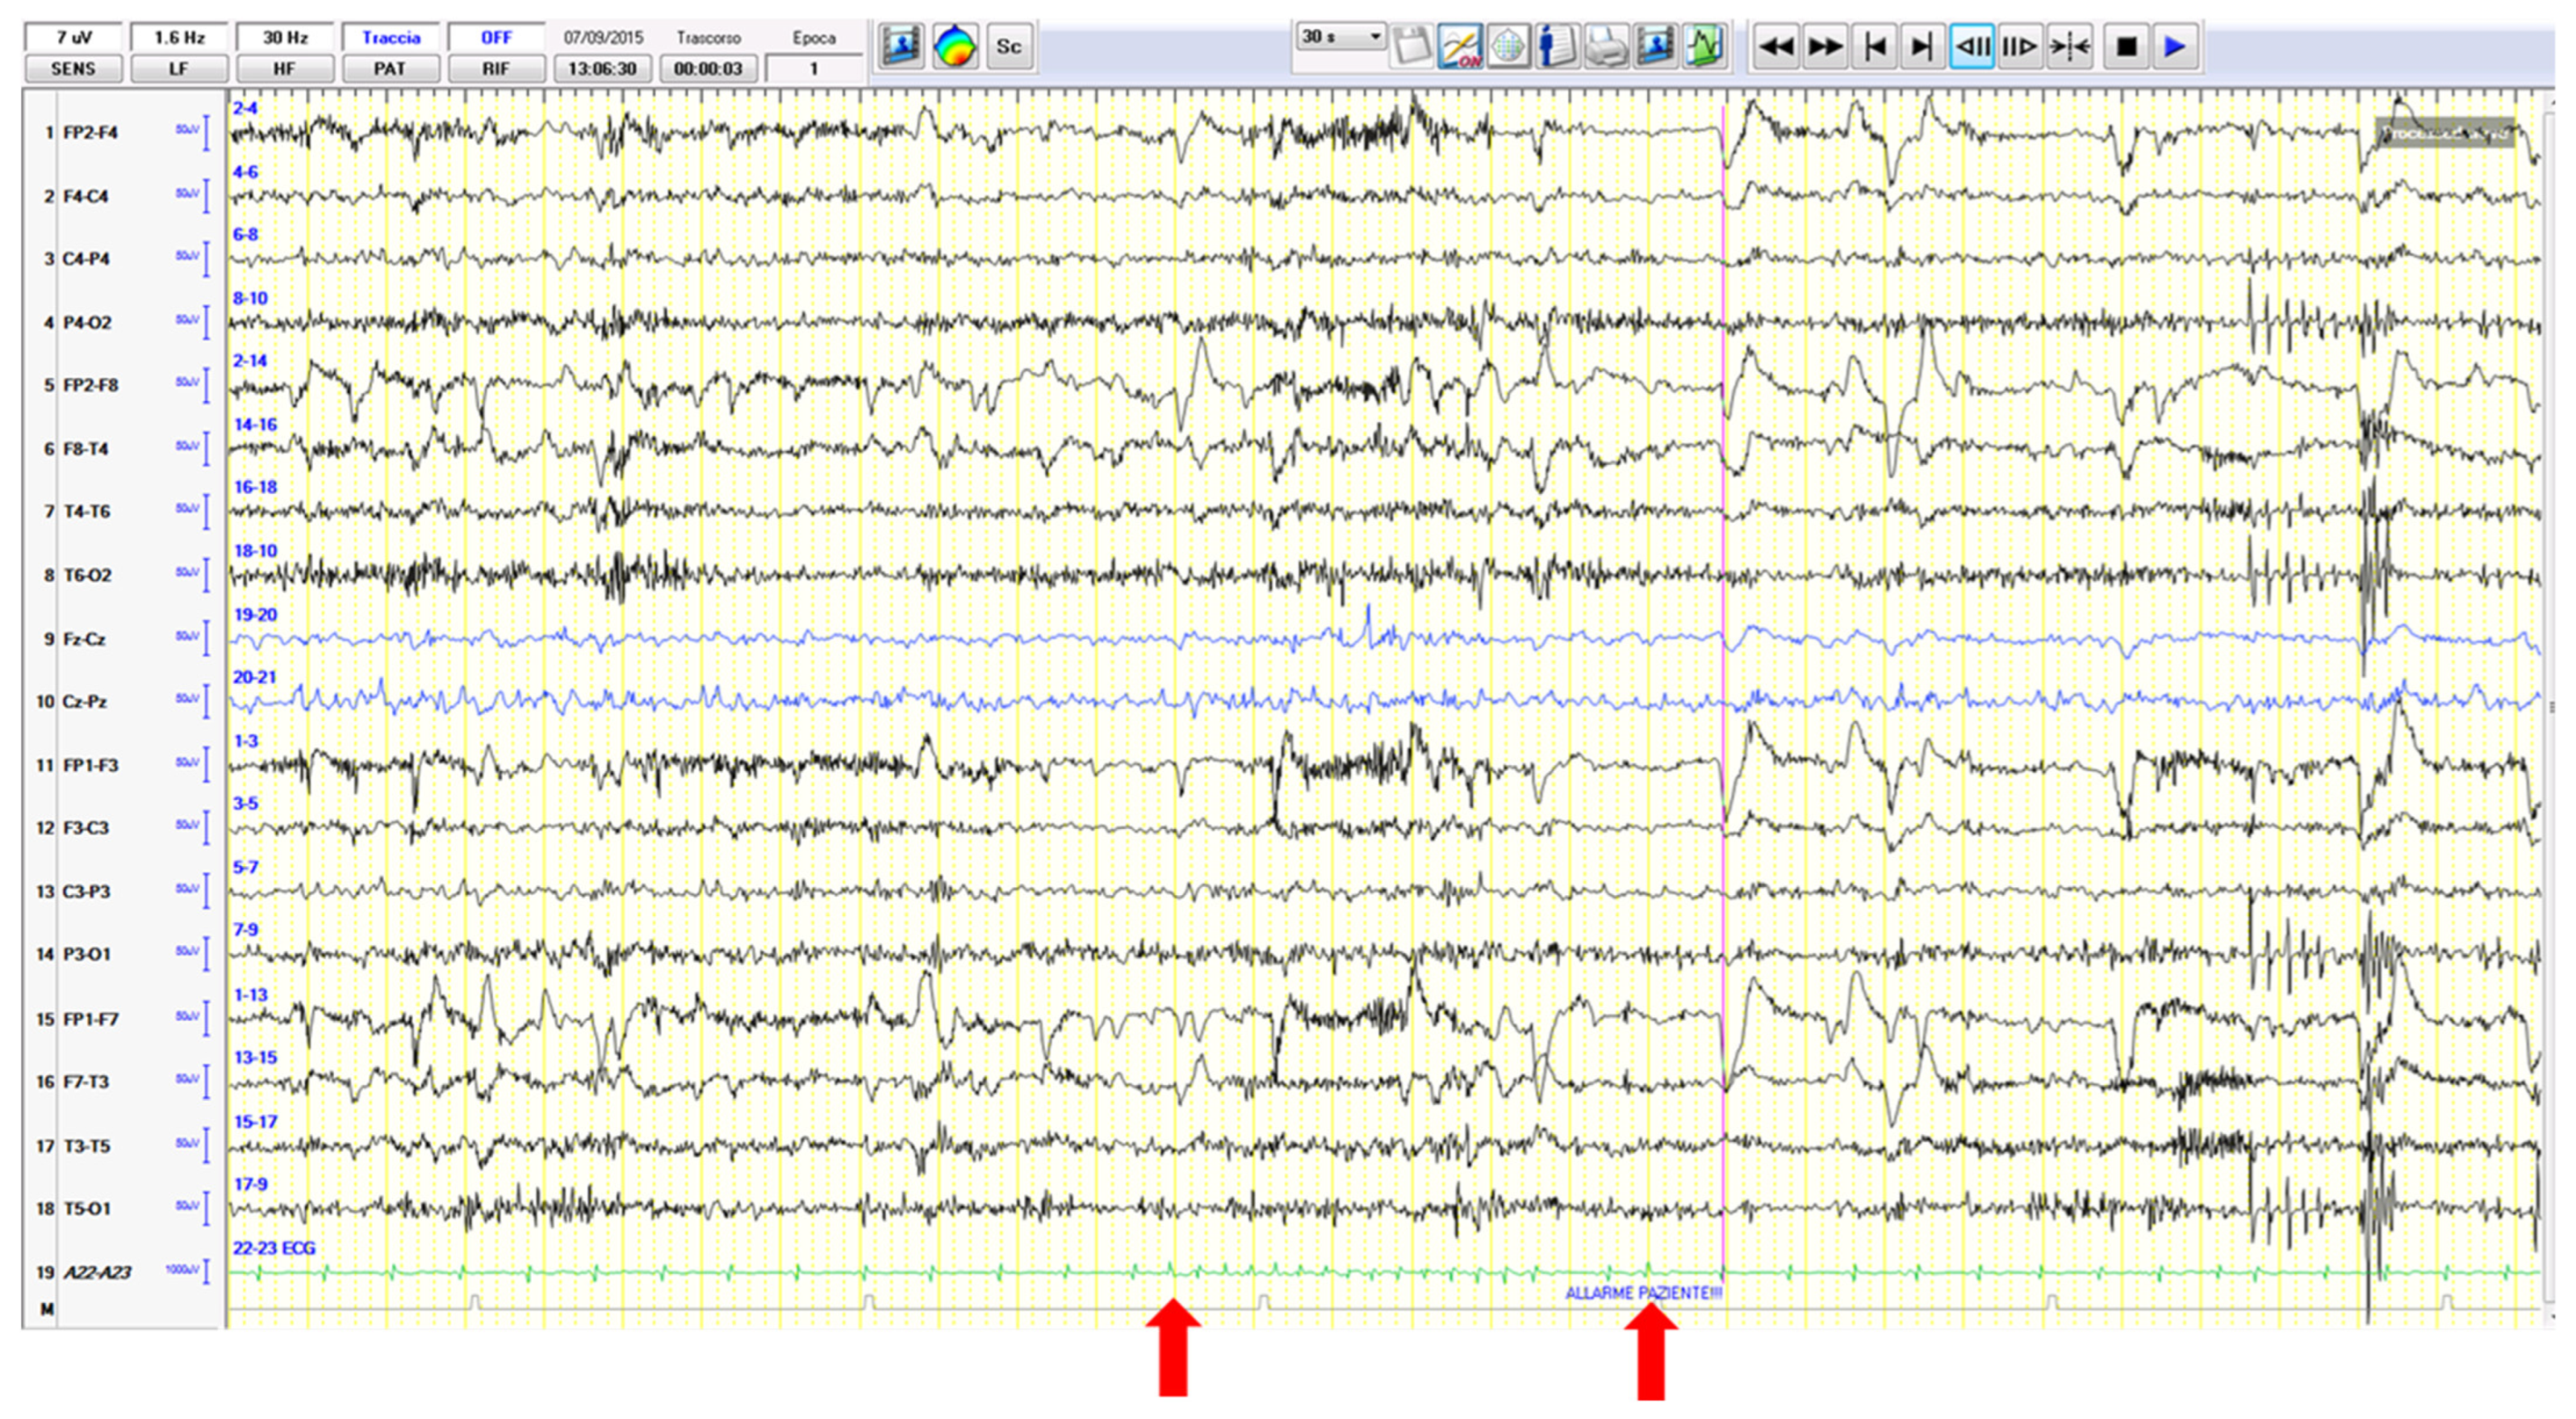Click the ALLARME PAZIENTE event marker label

[1642, 1293]
